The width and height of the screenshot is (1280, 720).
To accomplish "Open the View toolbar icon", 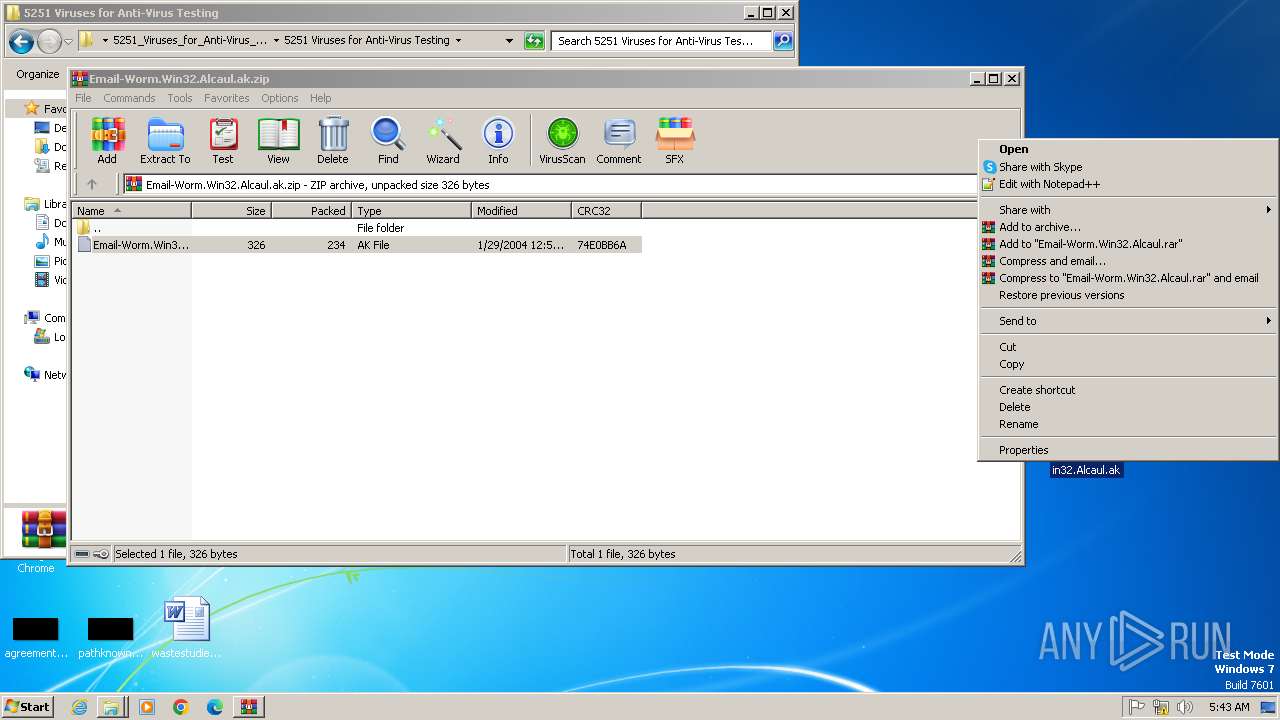I will coord(278,140).
